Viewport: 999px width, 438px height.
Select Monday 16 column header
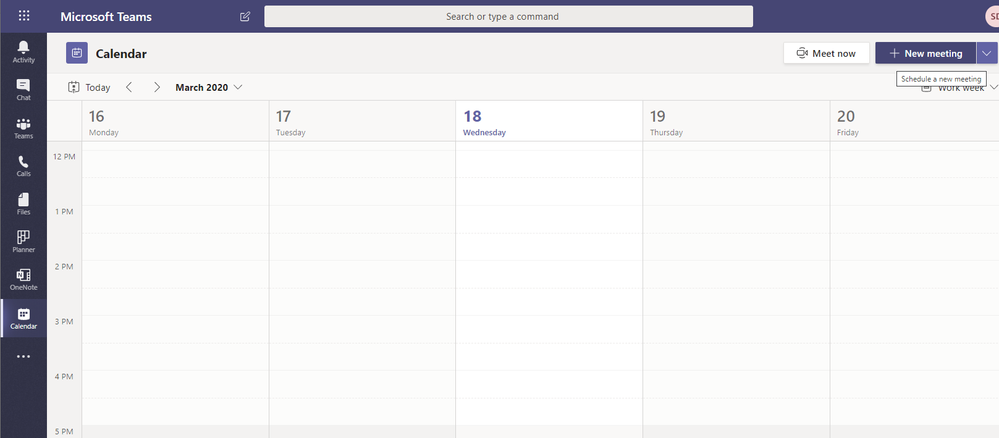(x=175, y=122)
